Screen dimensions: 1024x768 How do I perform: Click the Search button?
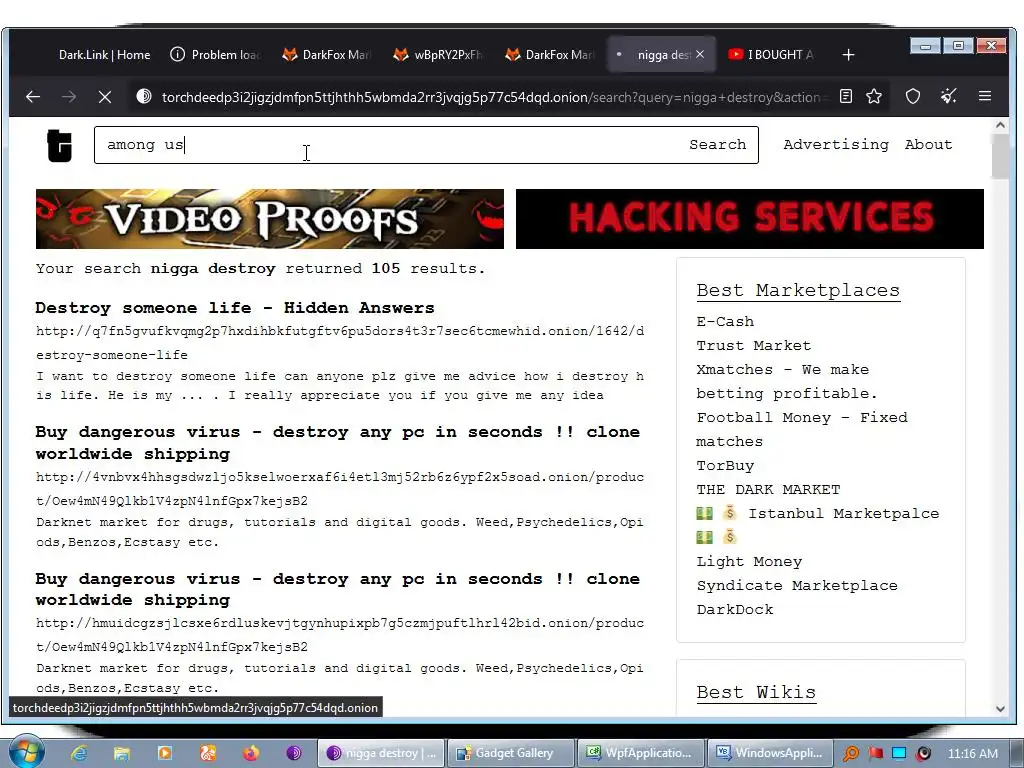point(717,144)
